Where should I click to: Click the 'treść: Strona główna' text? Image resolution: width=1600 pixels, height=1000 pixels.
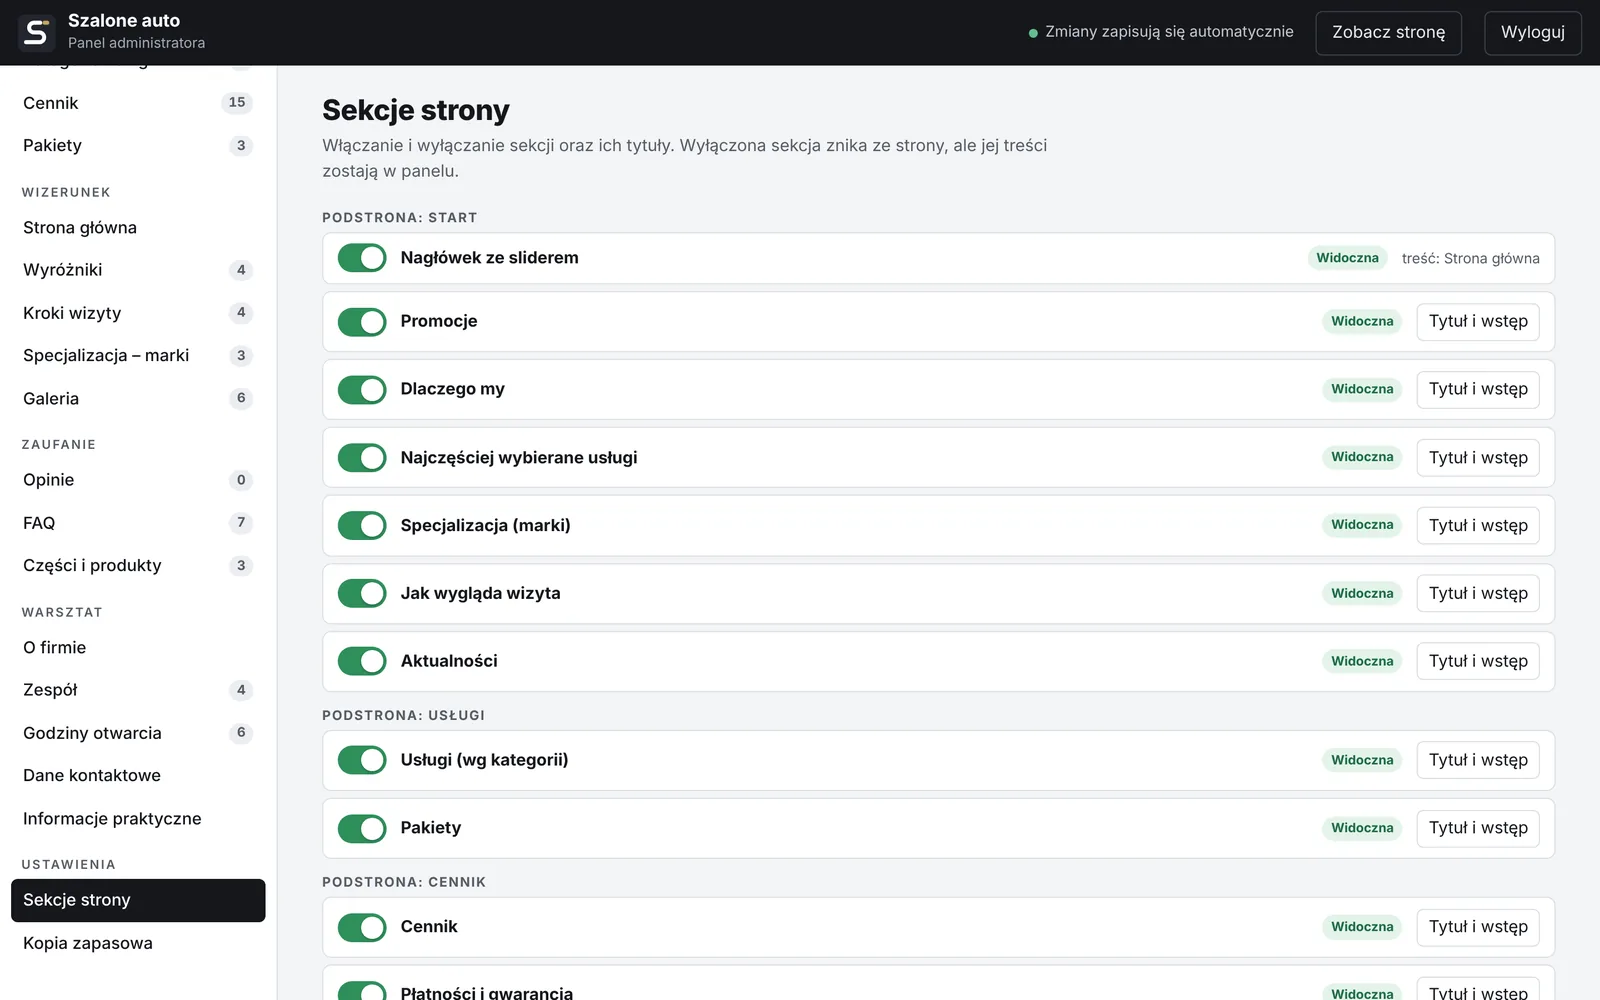(1470, 258)
